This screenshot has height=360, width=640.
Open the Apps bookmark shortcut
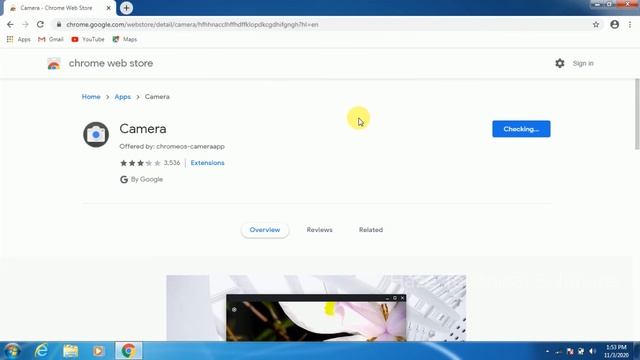[x=18, y=39]
